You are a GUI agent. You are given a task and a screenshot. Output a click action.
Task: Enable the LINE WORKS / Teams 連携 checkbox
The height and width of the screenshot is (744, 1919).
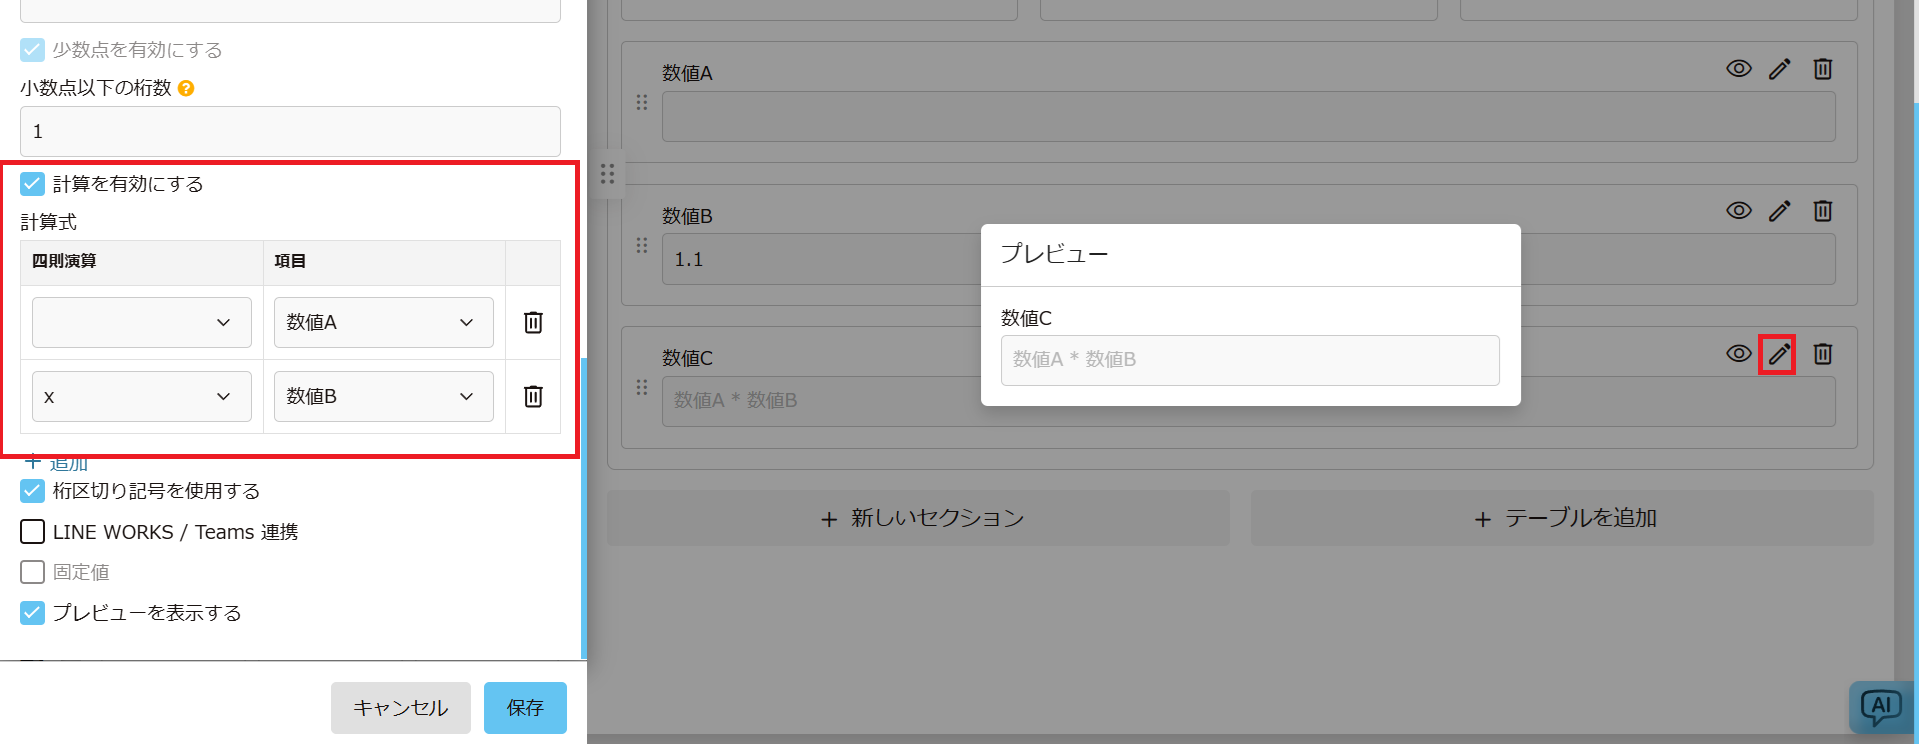click(x=33, y=532)
